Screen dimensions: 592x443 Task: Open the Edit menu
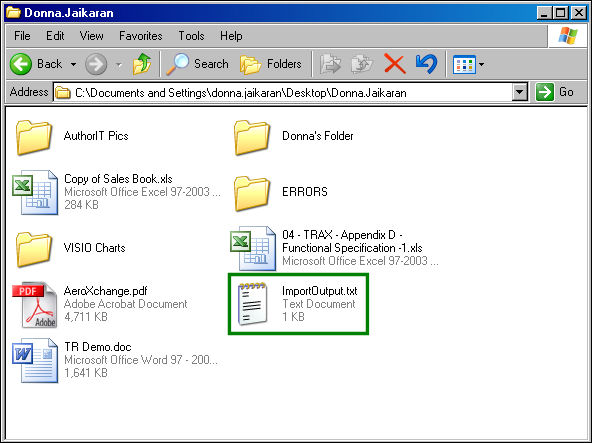point(55,36)
